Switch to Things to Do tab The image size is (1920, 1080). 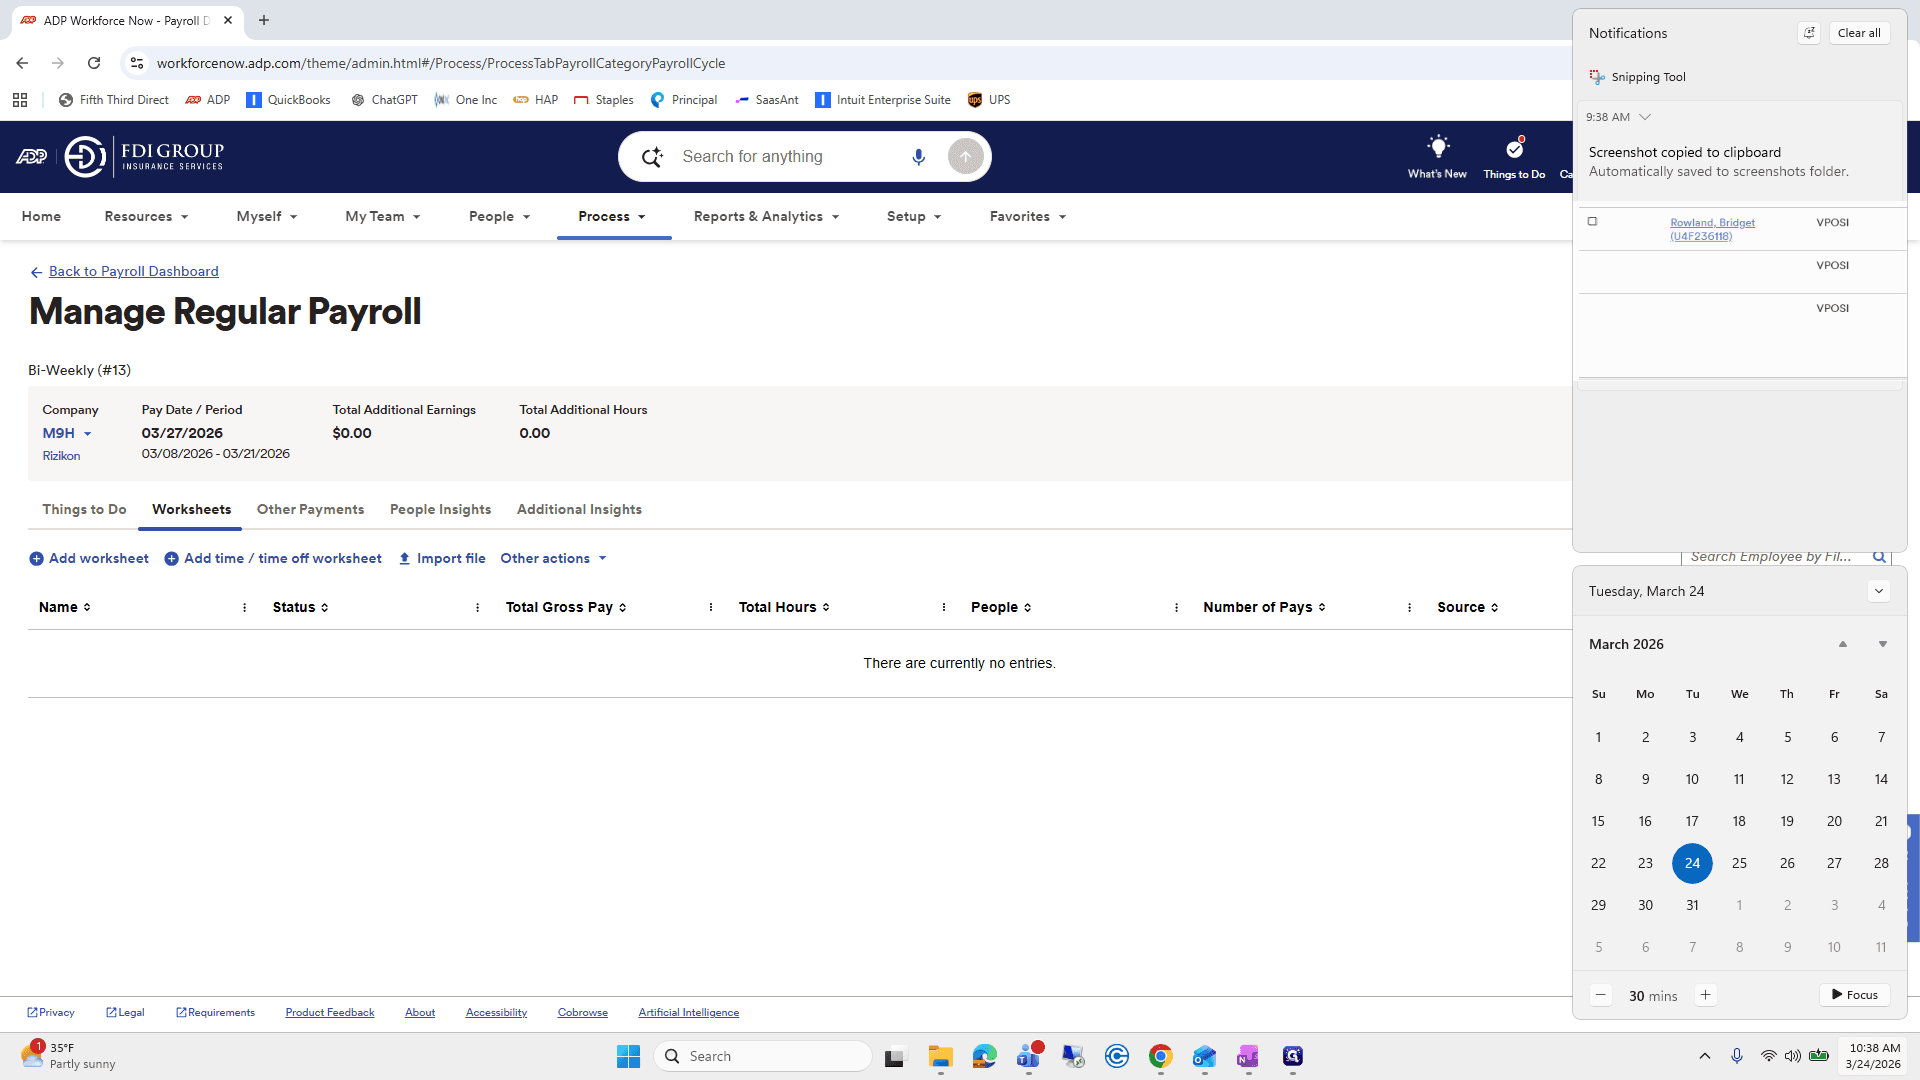[84, 510]
